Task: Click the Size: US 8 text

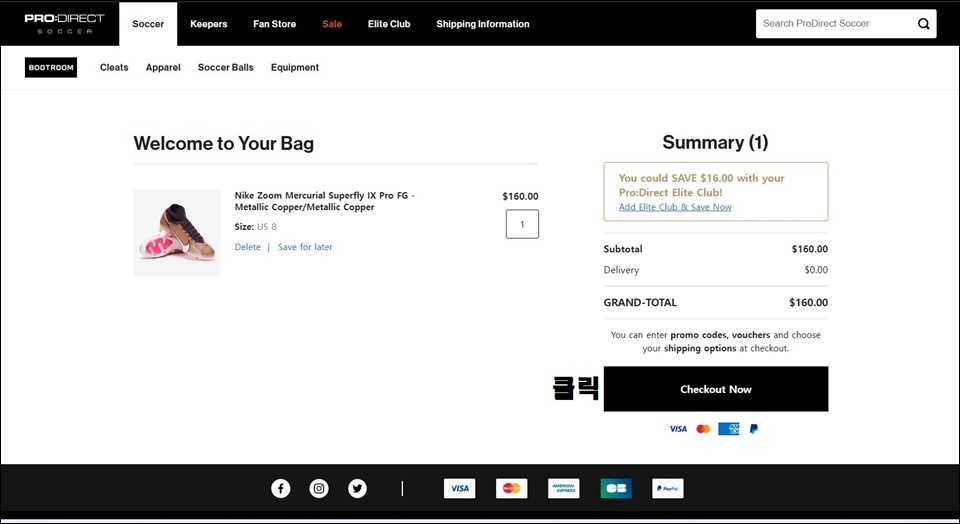Action: click(x=255, y=226)
